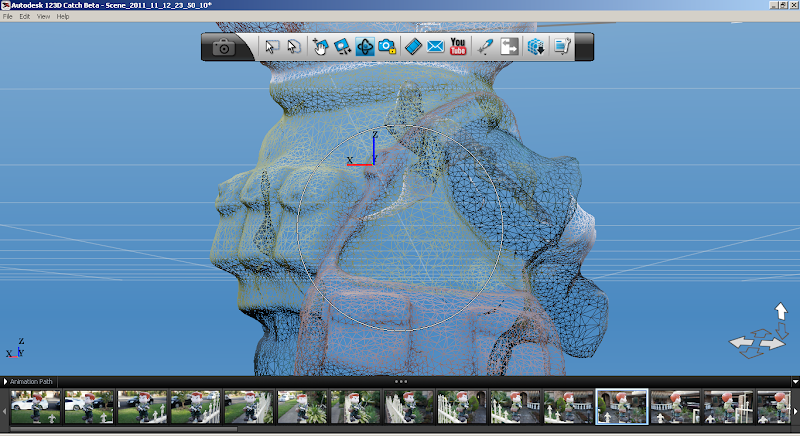Activate the orbit tool
Viewport: 800px width, 436px height.
pyautogui.click(x=364, y=47)
